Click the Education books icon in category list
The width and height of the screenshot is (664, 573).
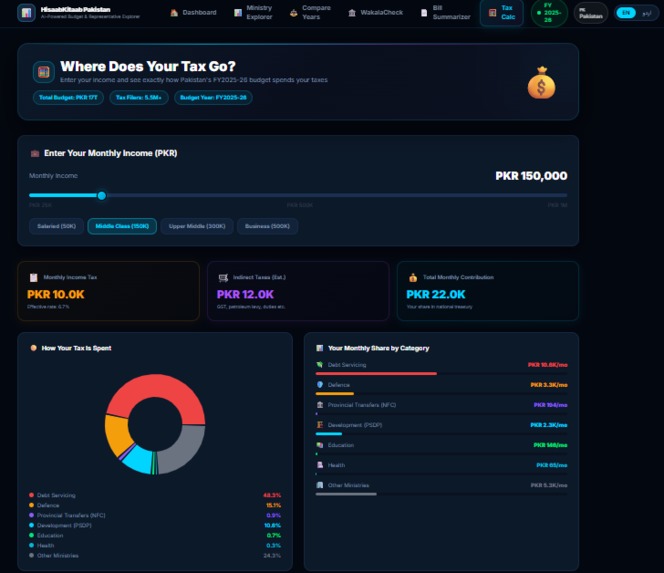(x=320, y=445)
